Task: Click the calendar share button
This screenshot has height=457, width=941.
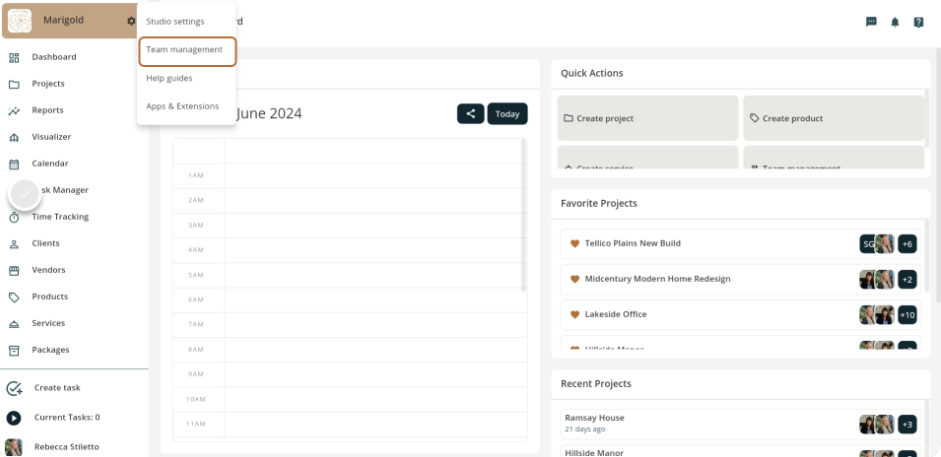Action: pos(470,113)
